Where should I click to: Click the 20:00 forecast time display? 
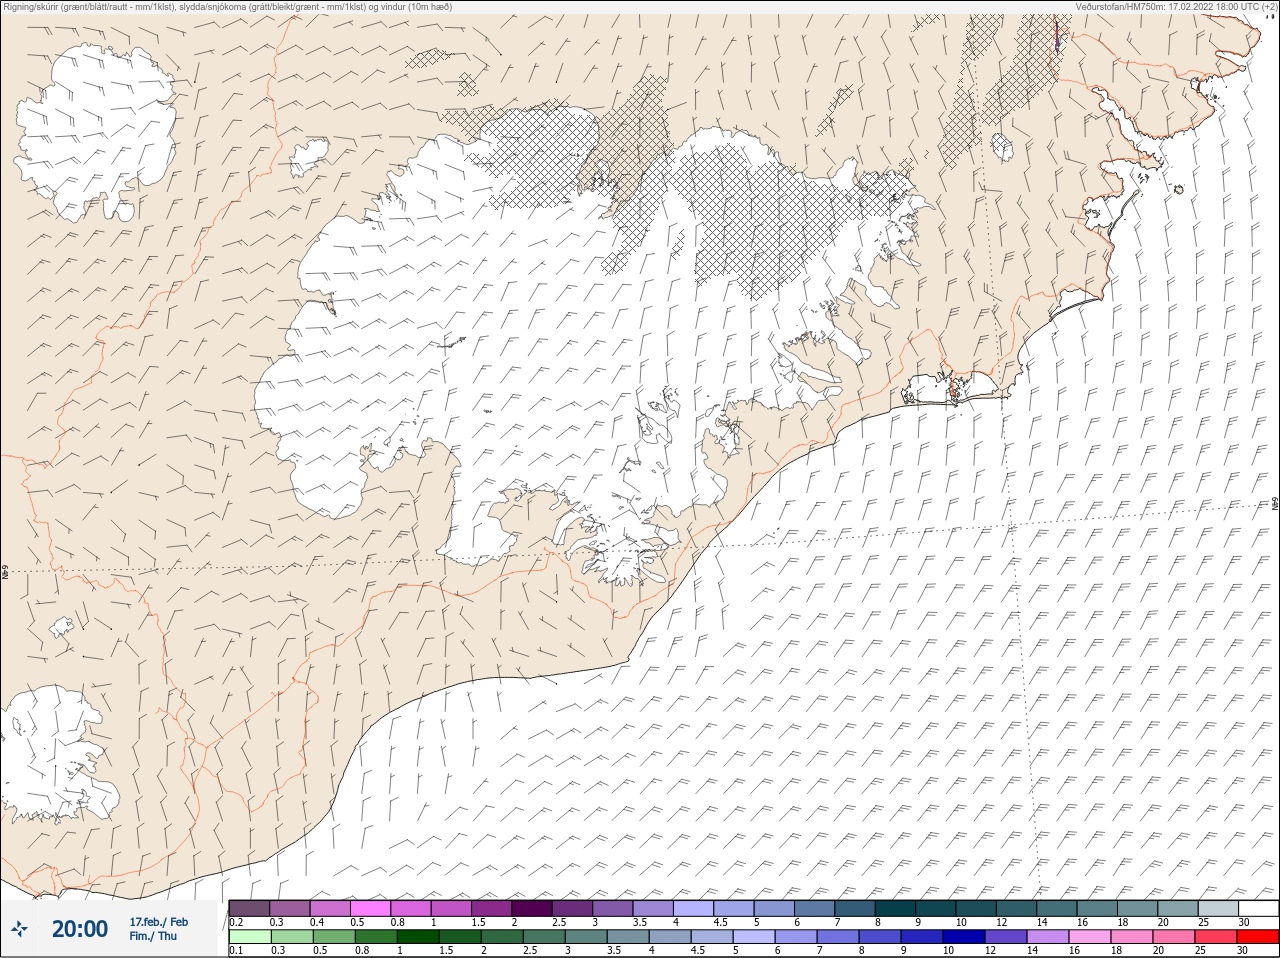point(80,929)
